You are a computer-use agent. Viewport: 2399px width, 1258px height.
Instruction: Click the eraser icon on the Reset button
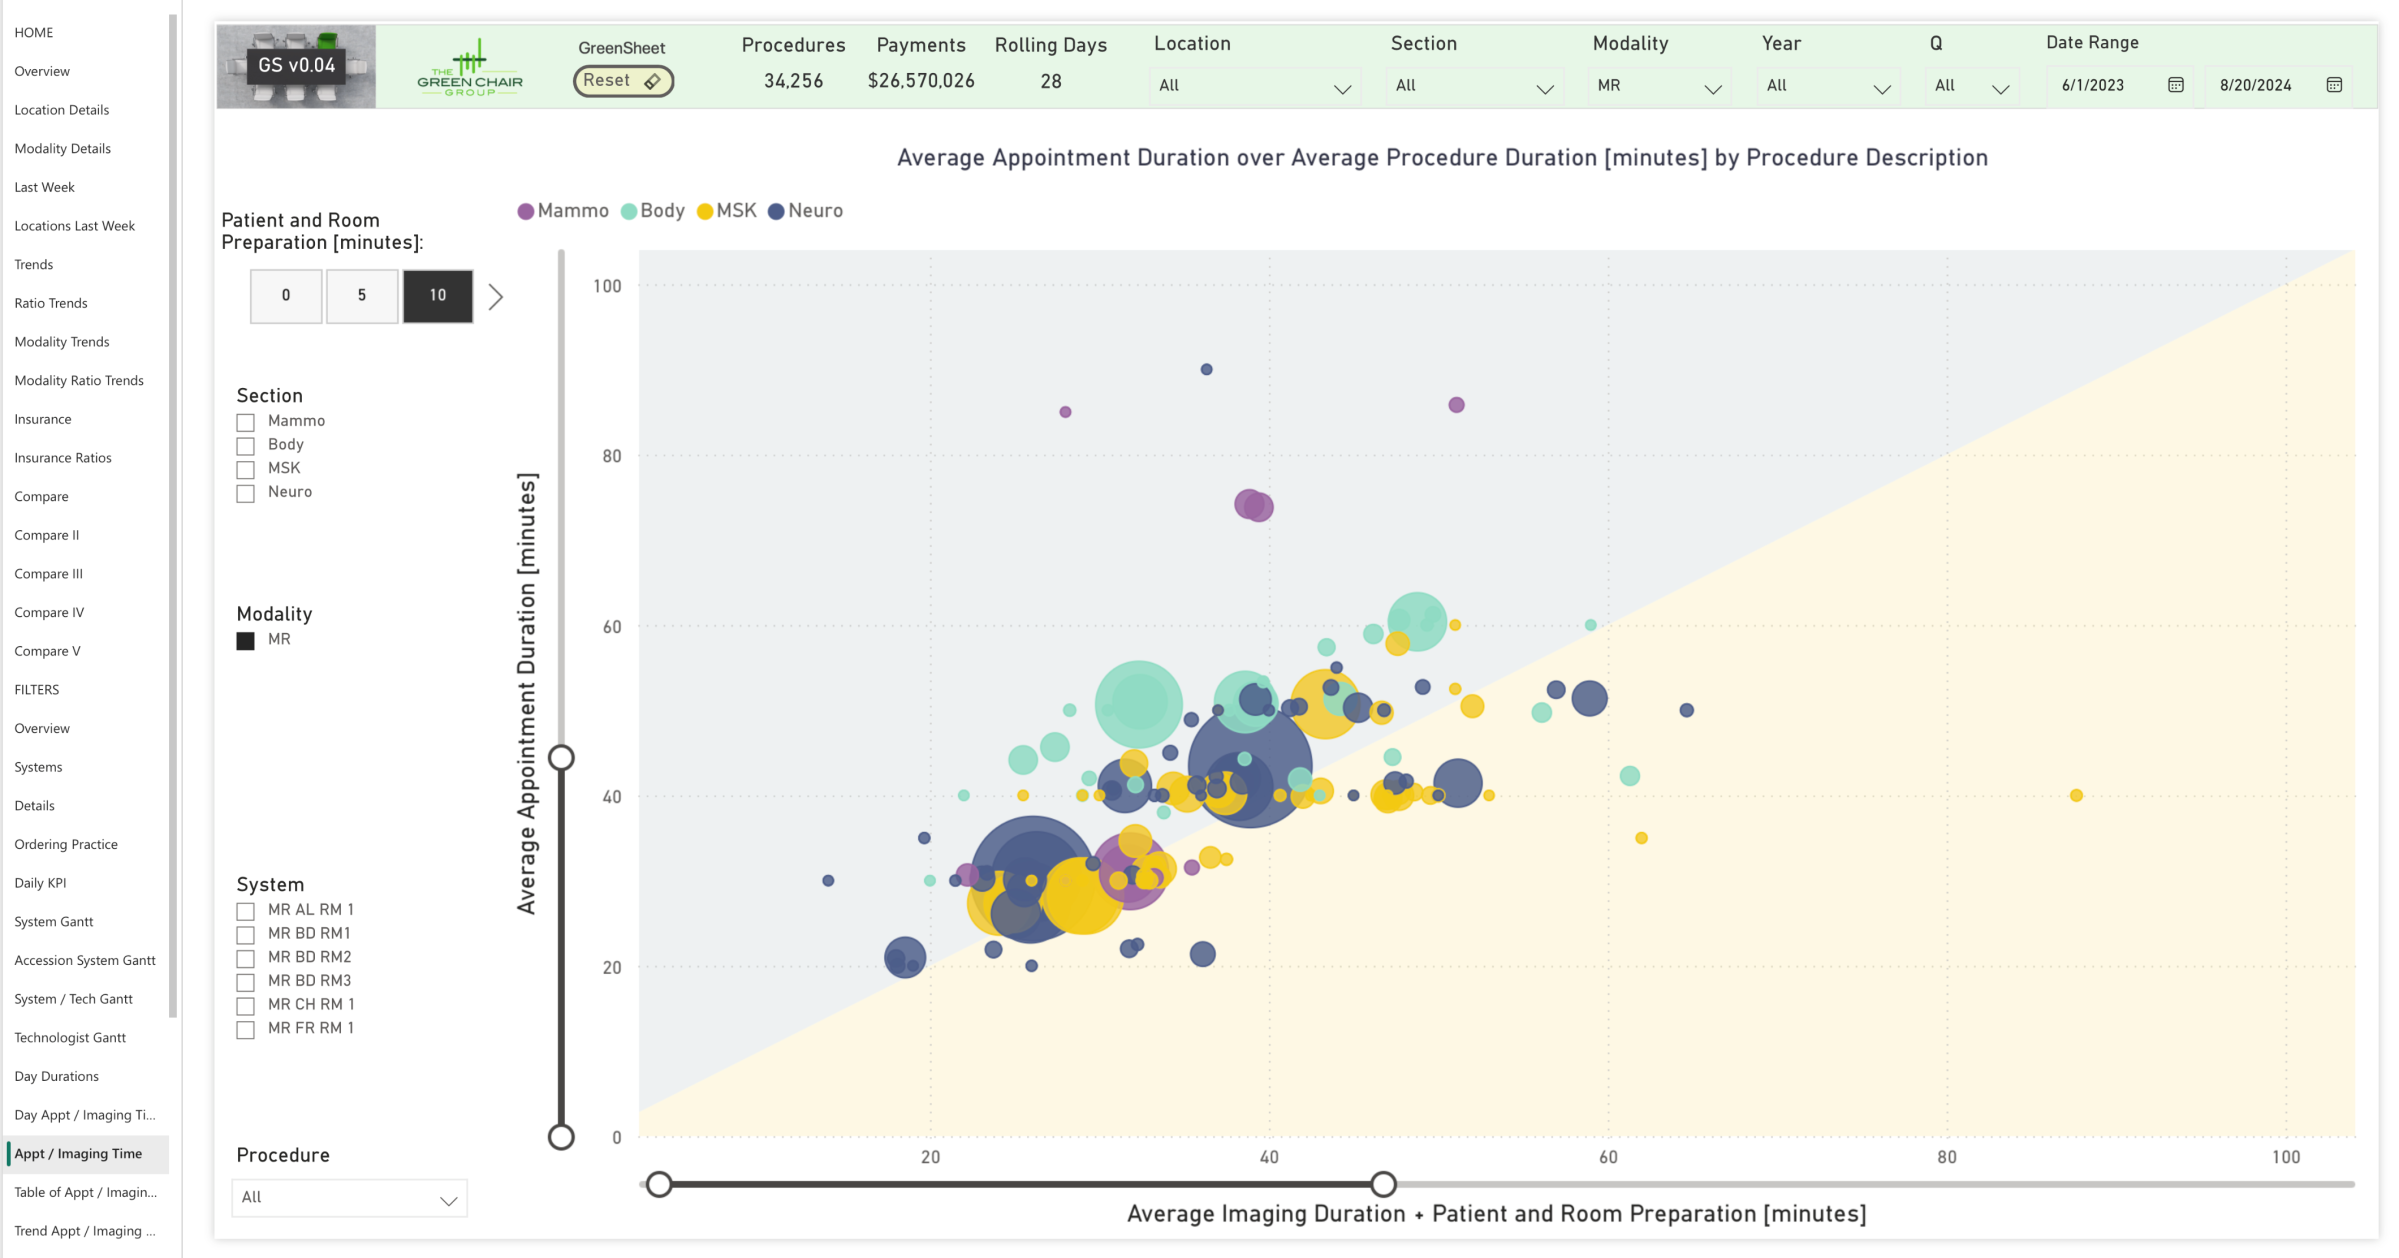click(652, 81)
